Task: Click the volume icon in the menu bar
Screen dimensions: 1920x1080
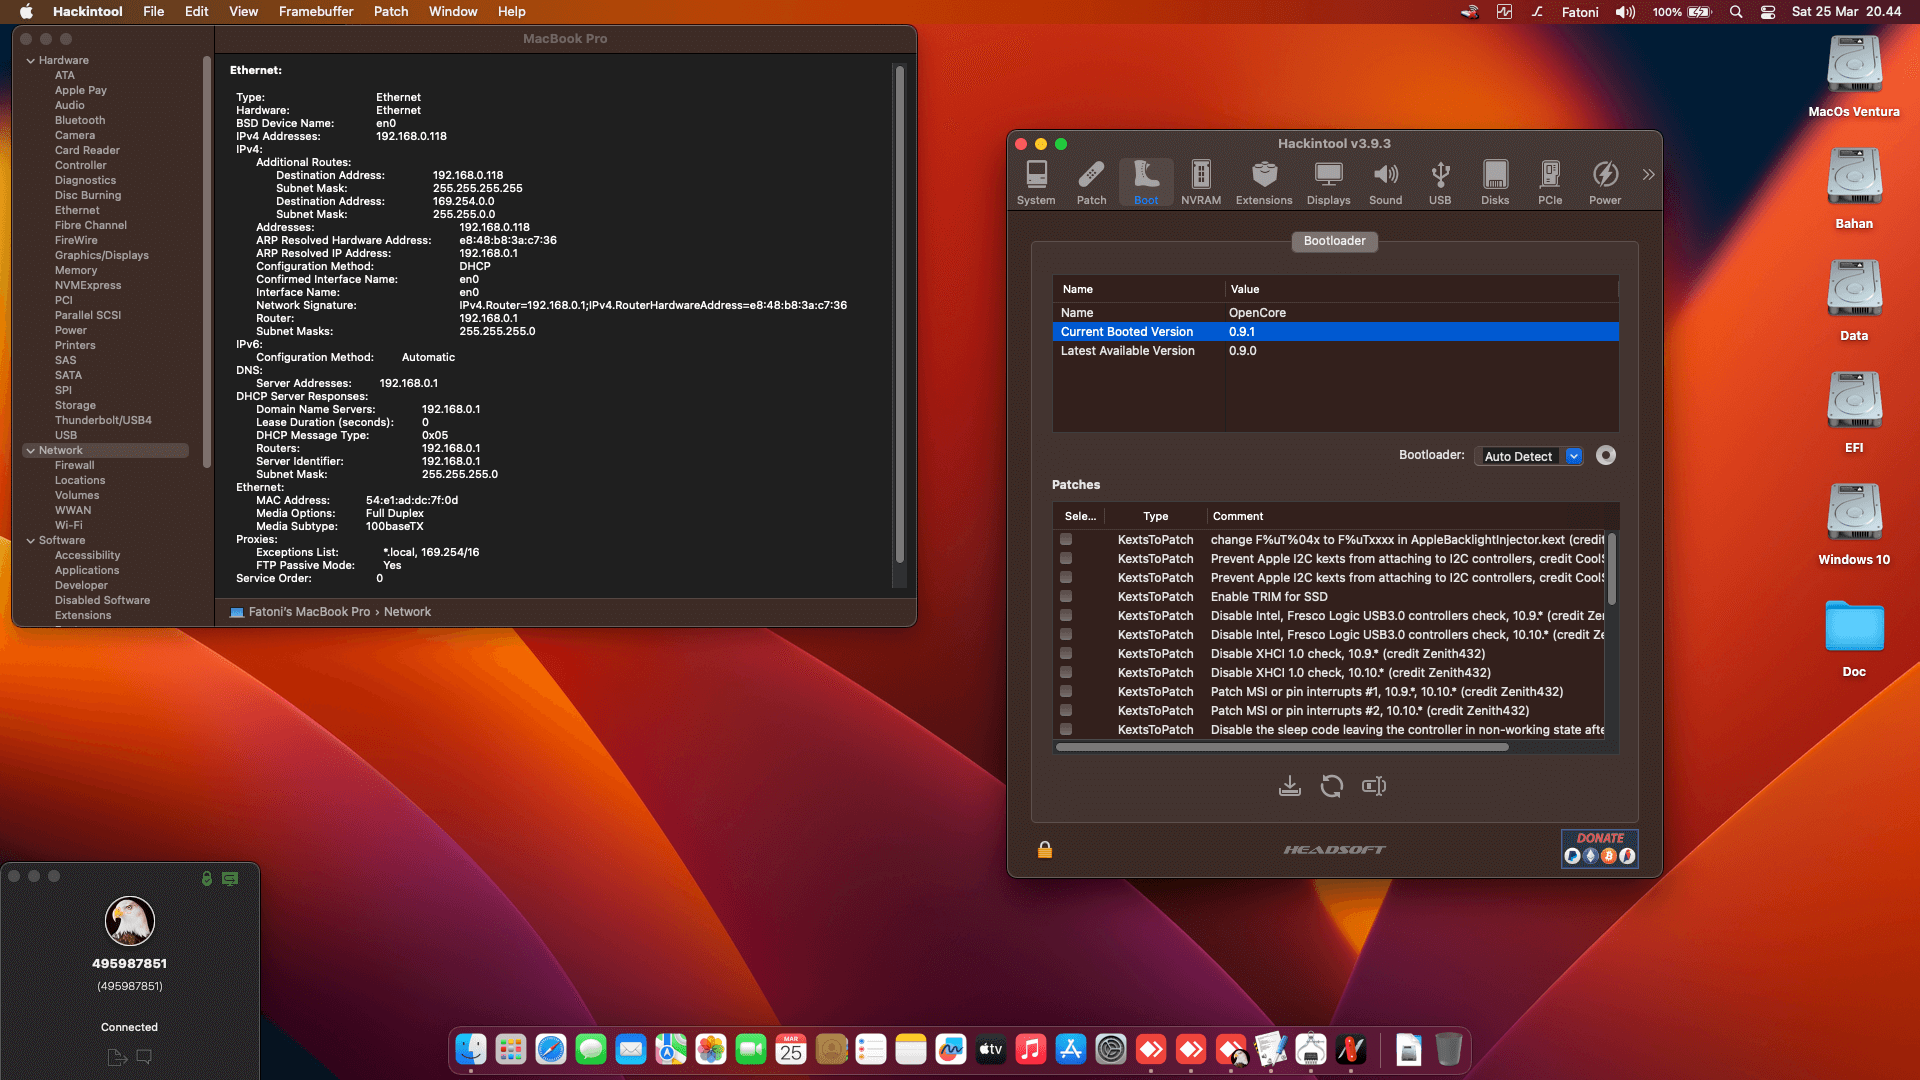Action: click(1626, 12)
